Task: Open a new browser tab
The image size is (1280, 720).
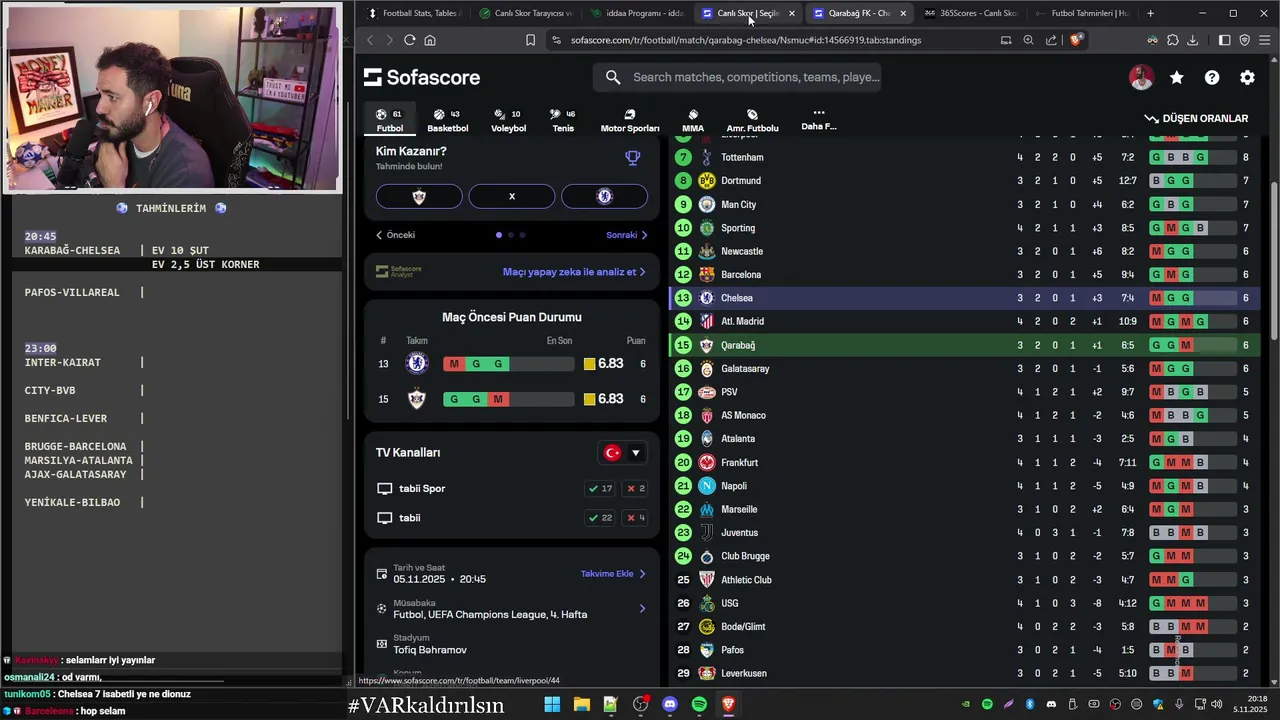Action: click(1150, 13)
